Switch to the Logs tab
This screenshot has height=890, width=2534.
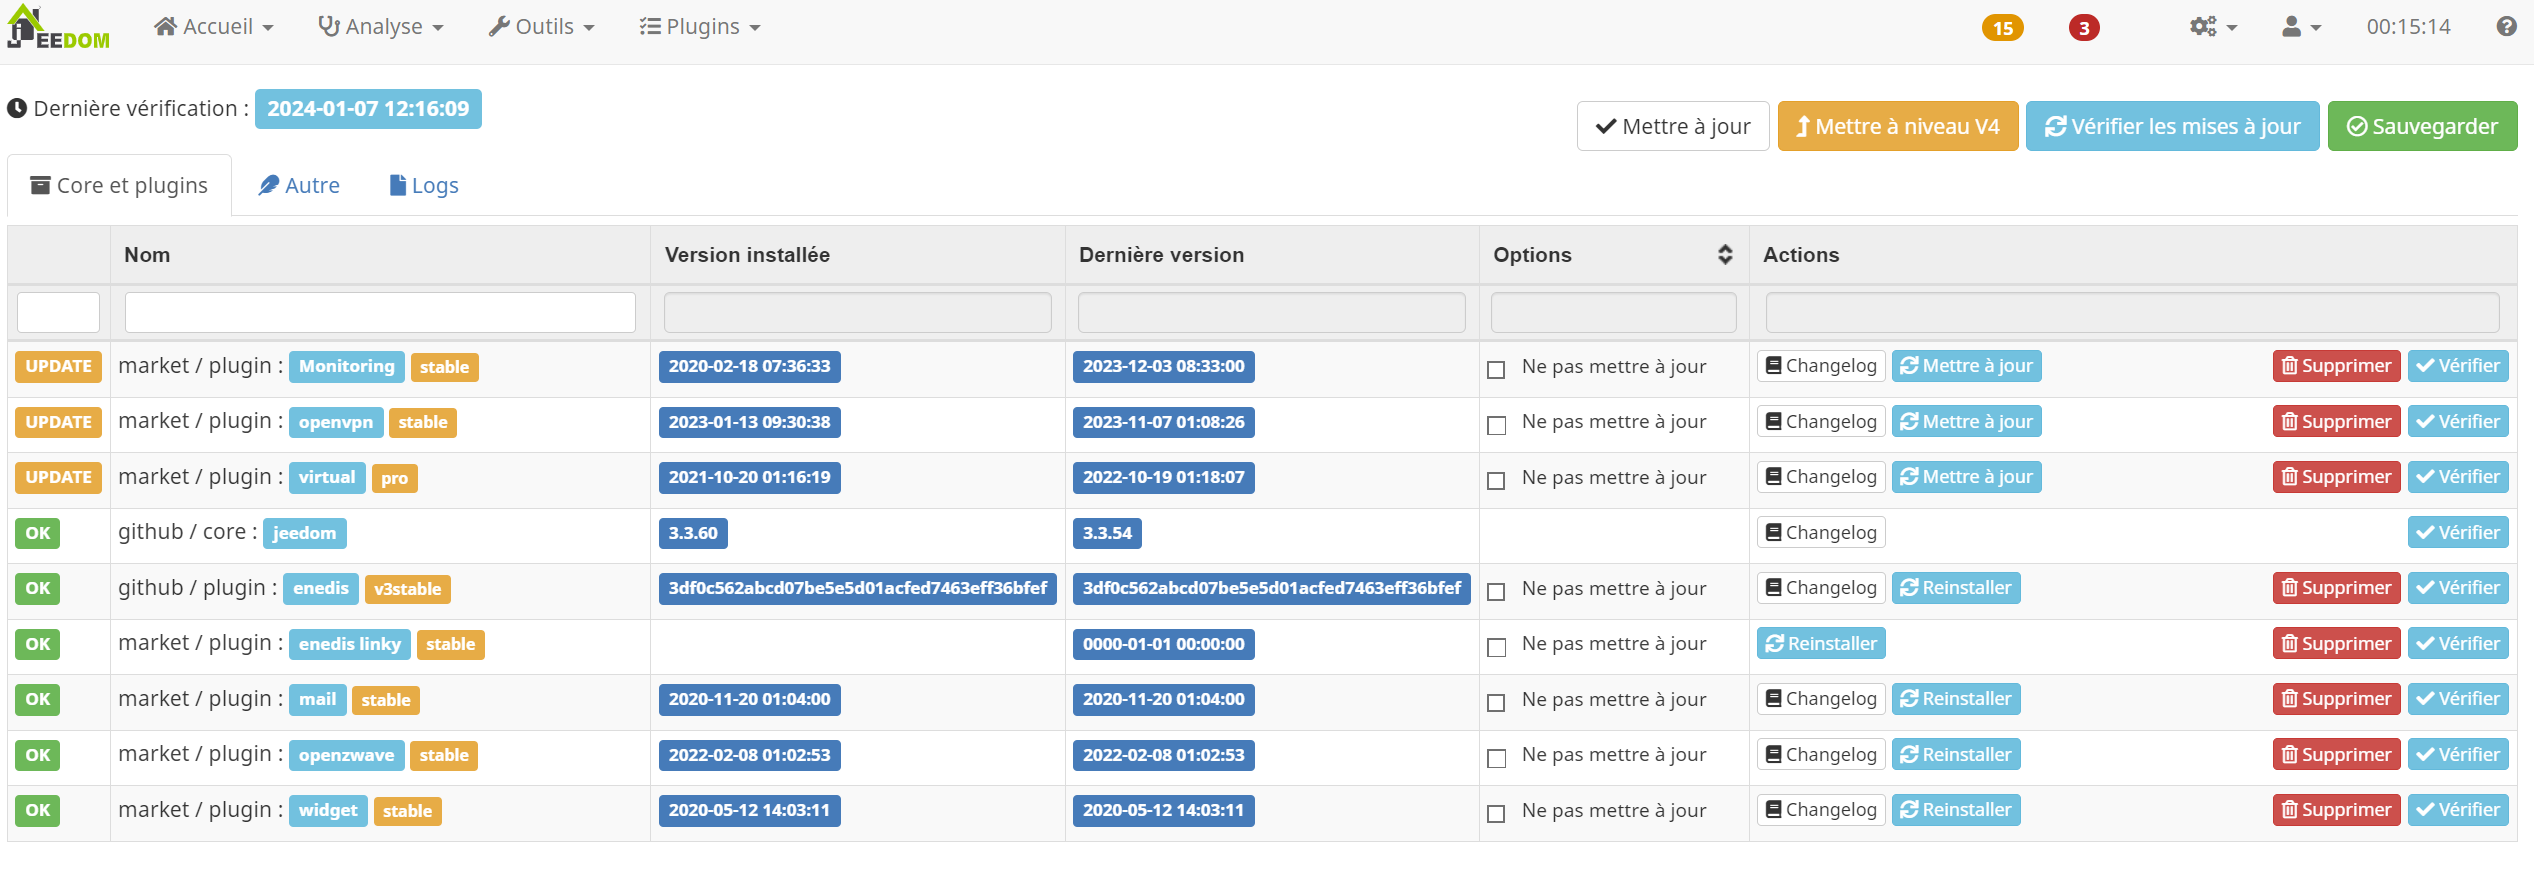click(x=424, y=185)
